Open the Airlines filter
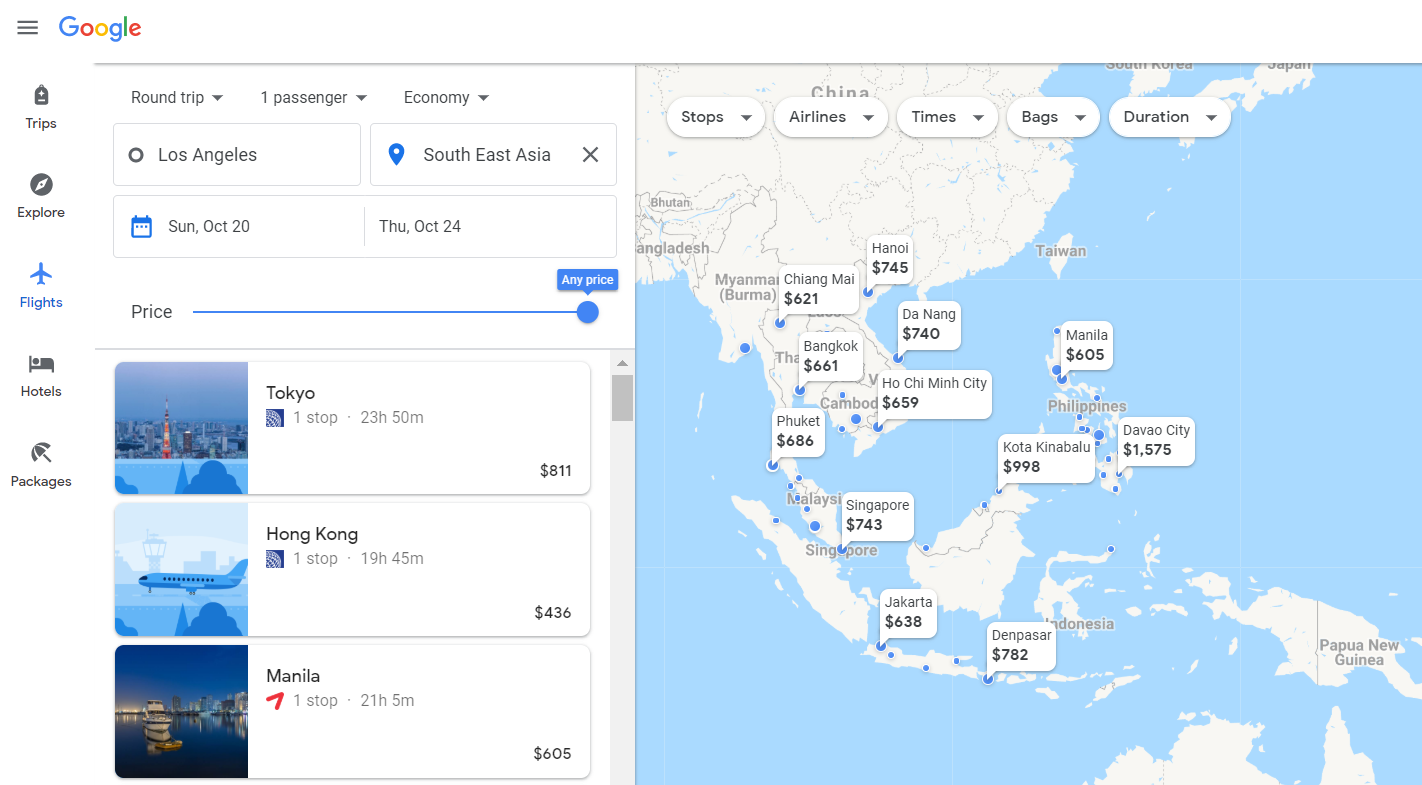The height and width of the screenshot is (785, 1422). (x=831, y=117)
